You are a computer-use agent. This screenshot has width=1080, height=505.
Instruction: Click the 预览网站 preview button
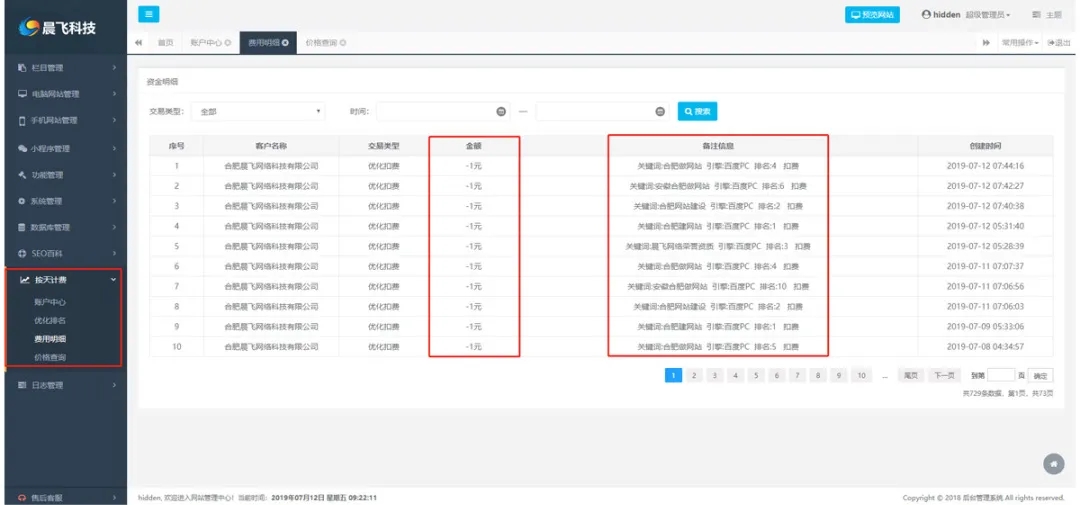pos(872,15)
